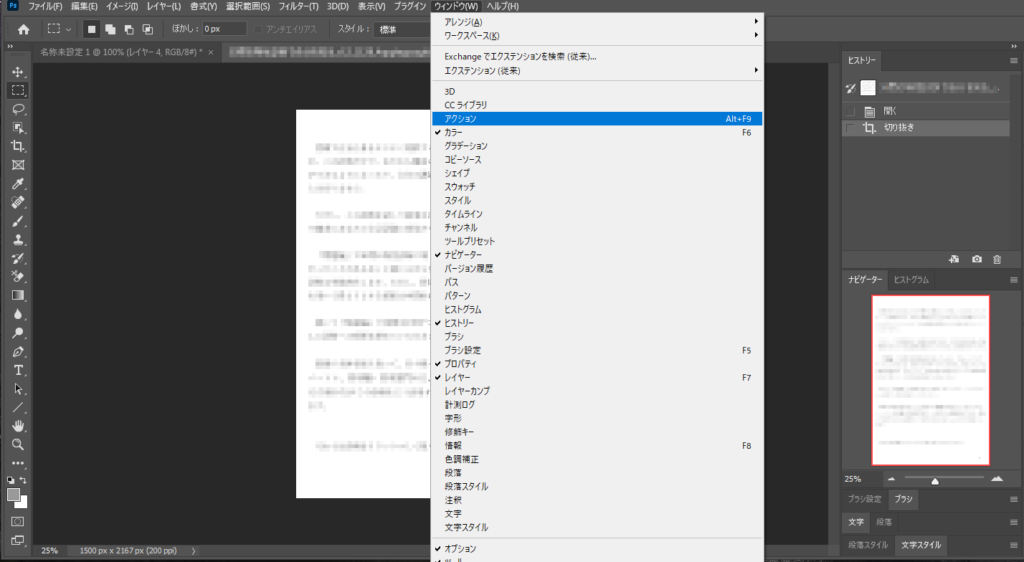Select the Object Selection tool
Viewport: 1024px width, 562px height.
click(x=18, y=127)
